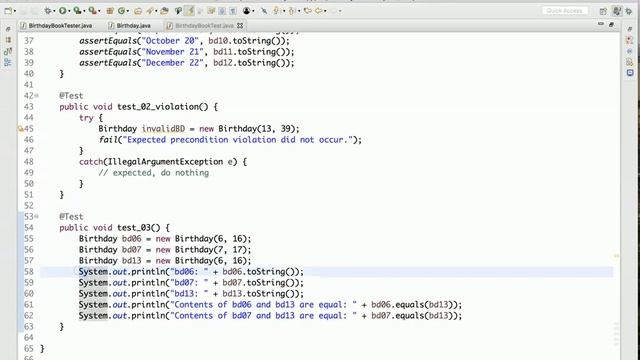Open the right sidebar third view icon

(630, 51)
